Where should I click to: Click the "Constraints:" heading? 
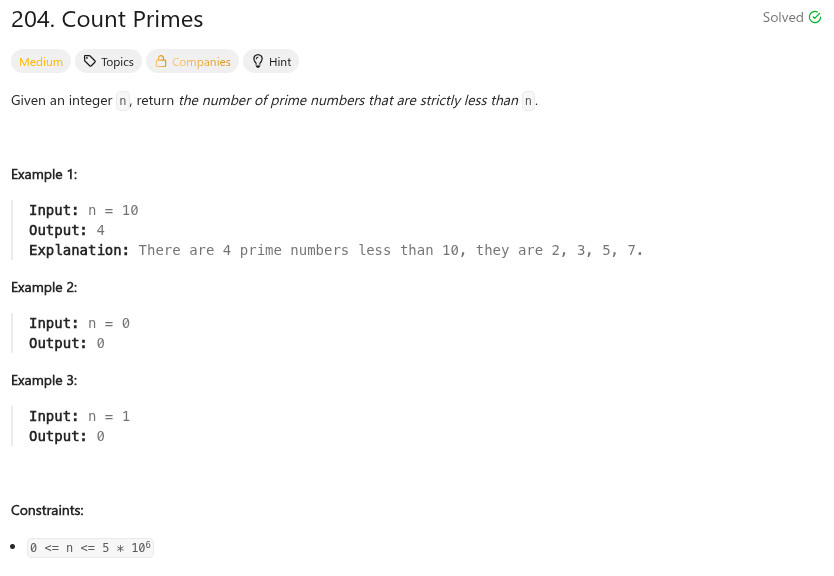pyautogui.click(x=47, y=510)
